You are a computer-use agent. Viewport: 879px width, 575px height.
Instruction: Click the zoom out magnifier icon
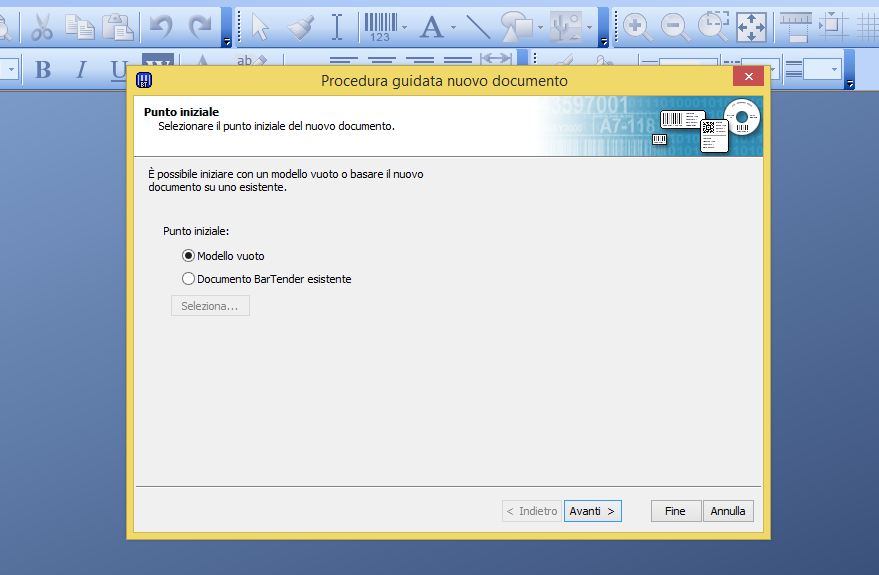pyautogui.click(x=675, y=27)
